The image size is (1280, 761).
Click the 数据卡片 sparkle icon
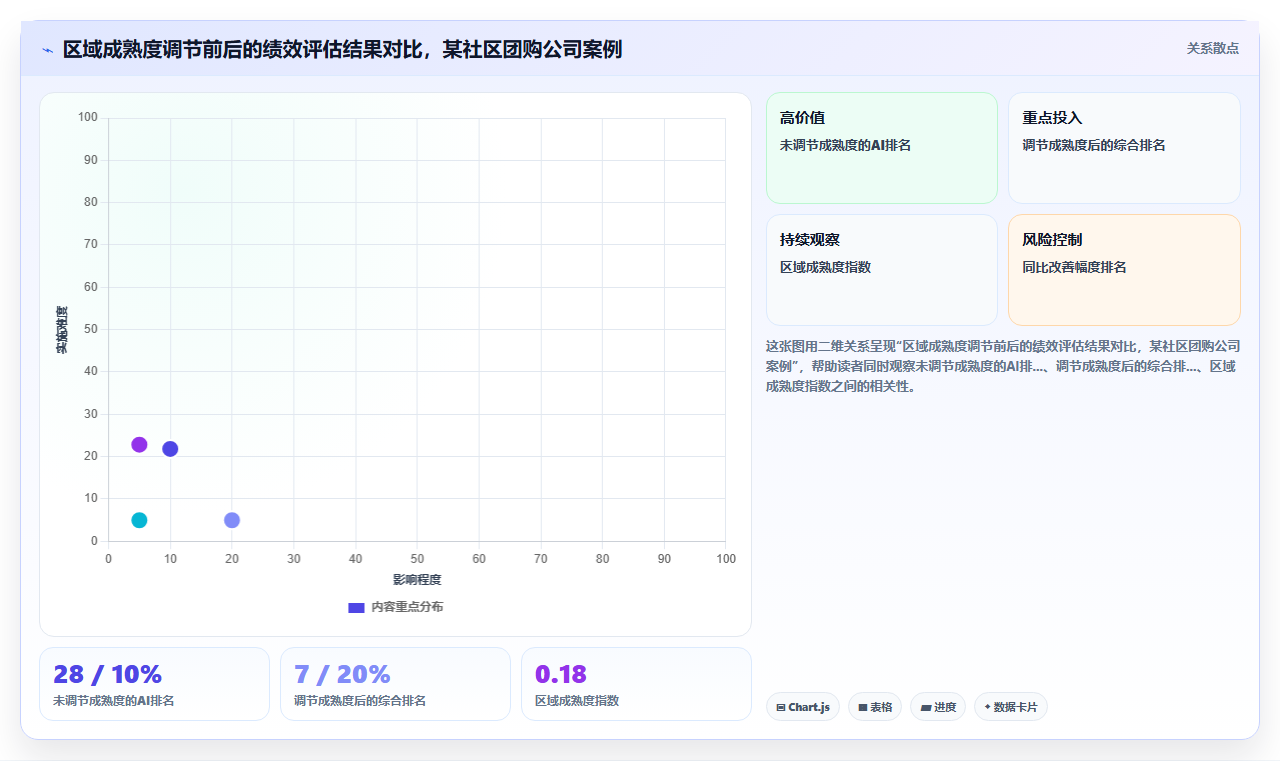(x=987, y=707)
